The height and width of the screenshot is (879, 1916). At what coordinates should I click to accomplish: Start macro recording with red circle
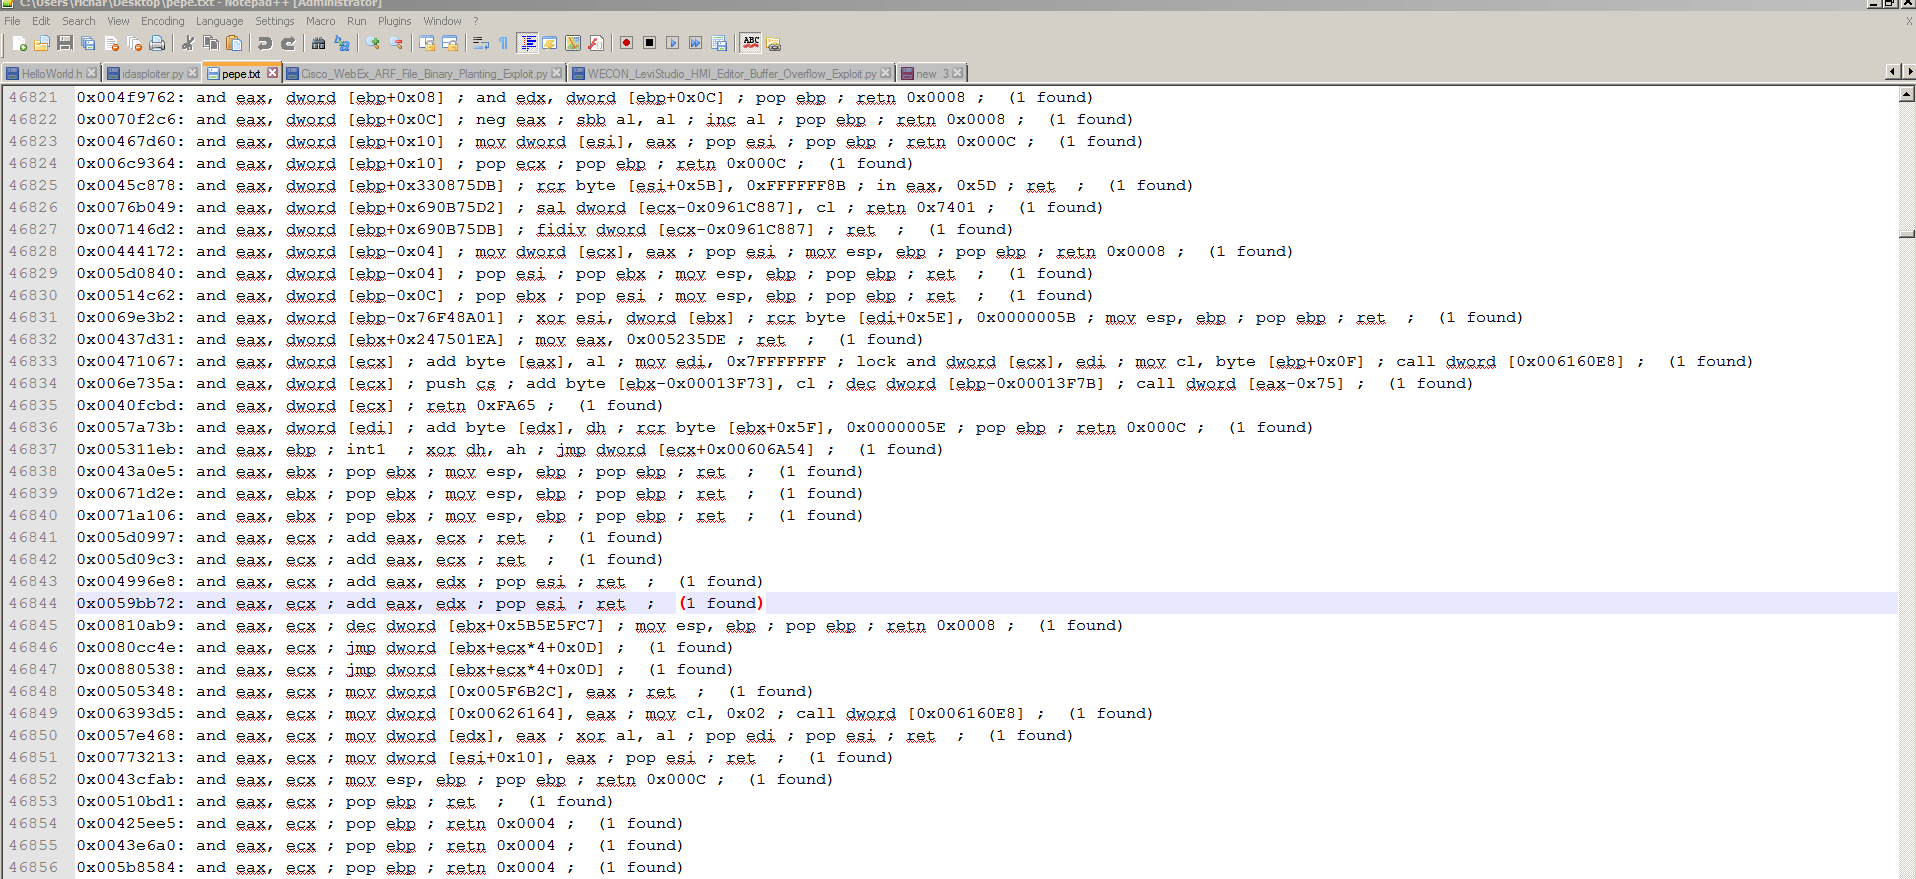click(626, 43)
